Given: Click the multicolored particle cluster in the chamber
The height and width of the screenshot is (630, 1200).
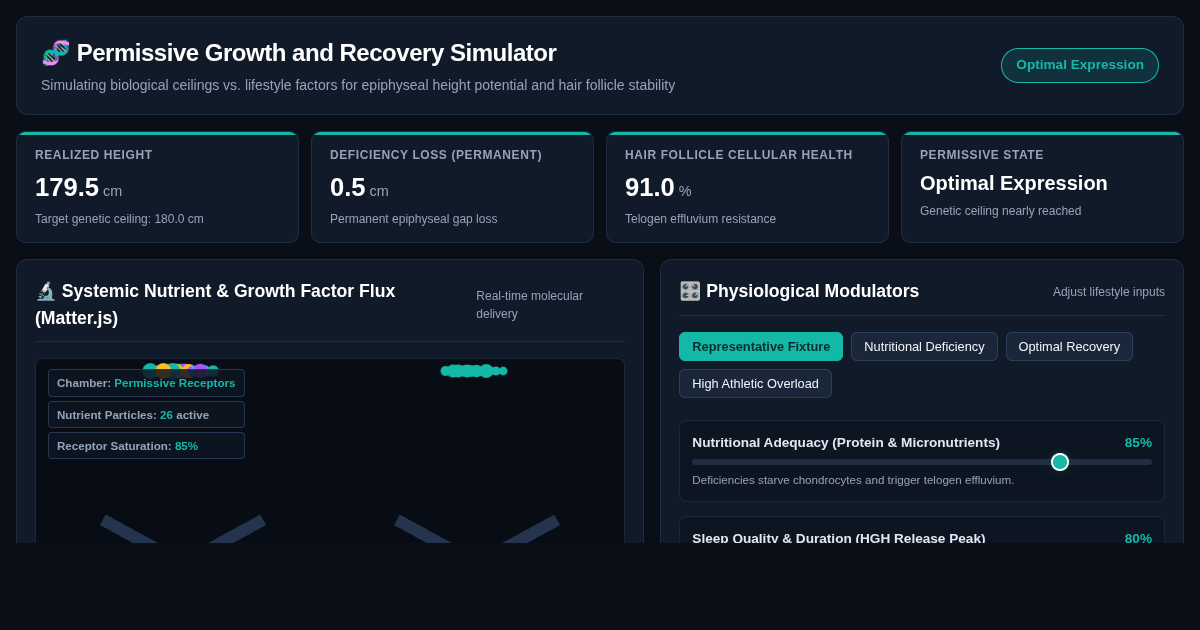Looking at the screenshot, I should click(x=181, y=369).
